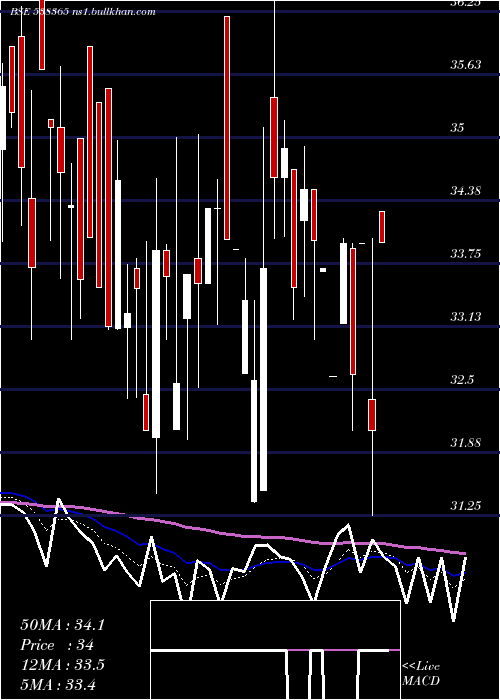Click the 34.38 price axis label
The width and height of the screenshot is (500, 700).
[466, 191]
